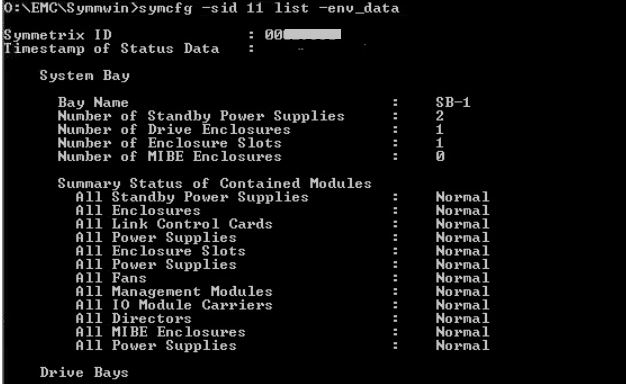This screenshot has height=384, width=626.
Task: Click the Number of Enclosure Slots label
Action: tap(170, 143)
